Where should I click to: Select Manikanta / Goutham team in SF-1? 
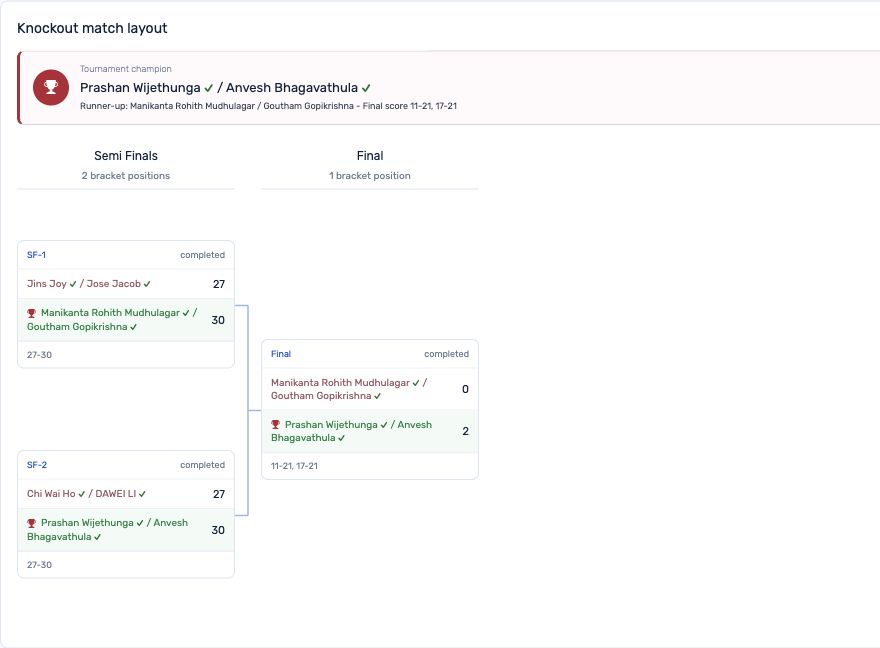(112, 320)
